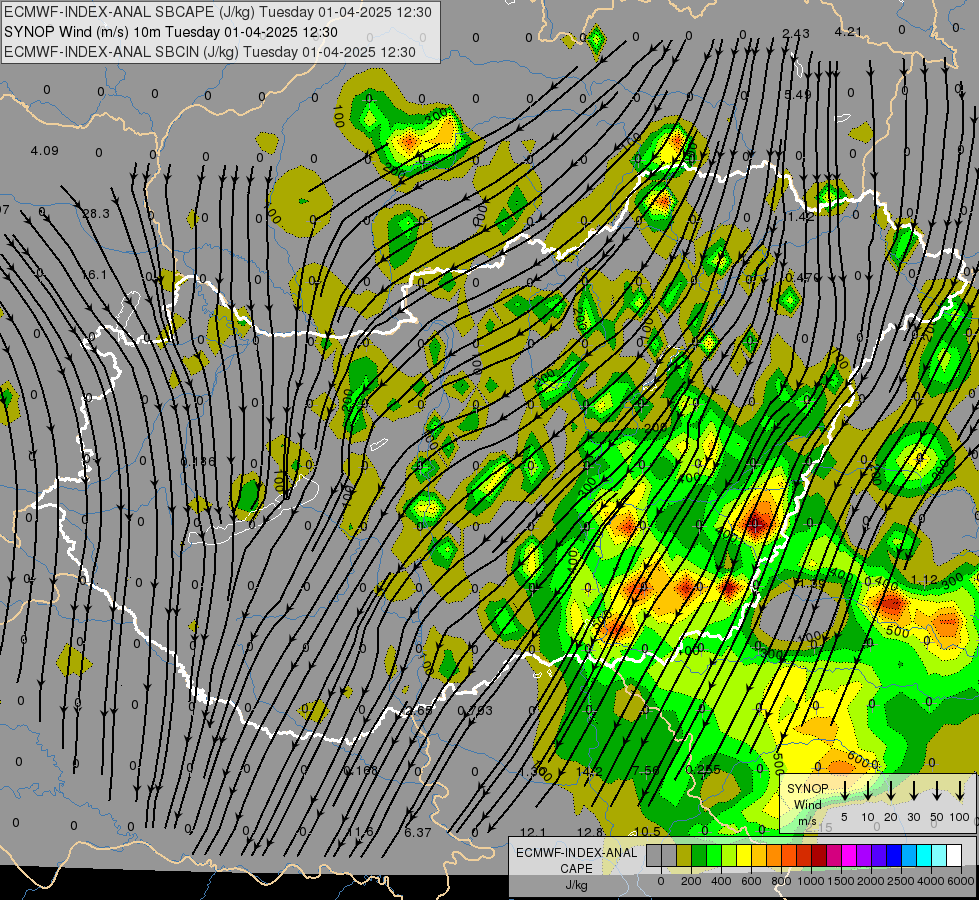Click the '6.37' value near the bottom
The height and width of the screenshot is (900, 979).
point(418,833)
